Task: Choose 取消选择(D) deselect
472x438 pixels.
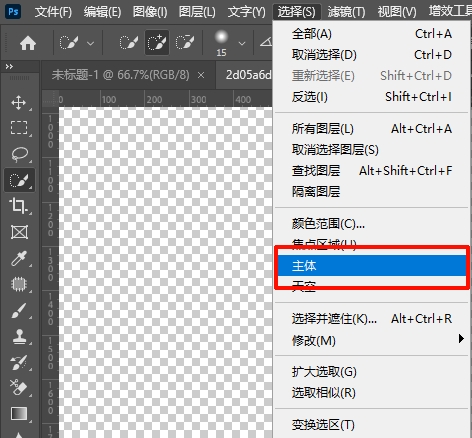Action: (372, 55)
